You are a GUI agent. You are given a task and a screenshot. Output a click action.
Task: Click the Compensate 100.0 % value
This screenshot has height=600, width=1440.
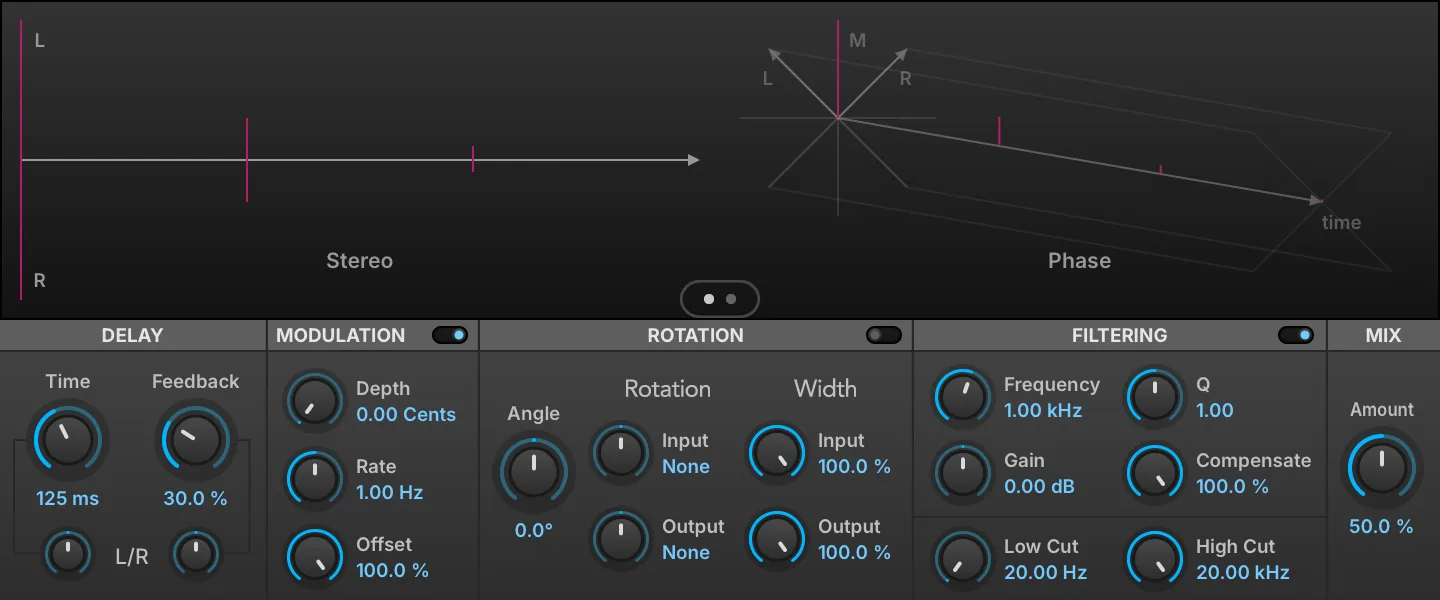pos(1232,487)
